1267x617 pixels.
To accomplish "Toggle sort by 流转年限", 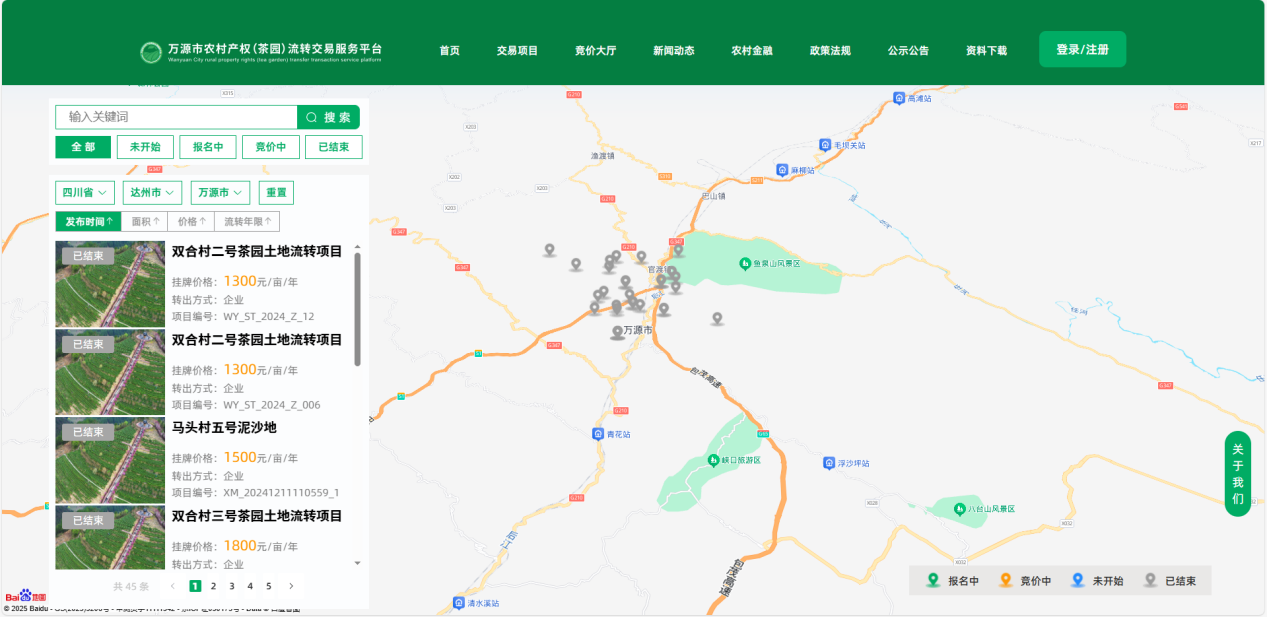I will (x=247, y=222).
